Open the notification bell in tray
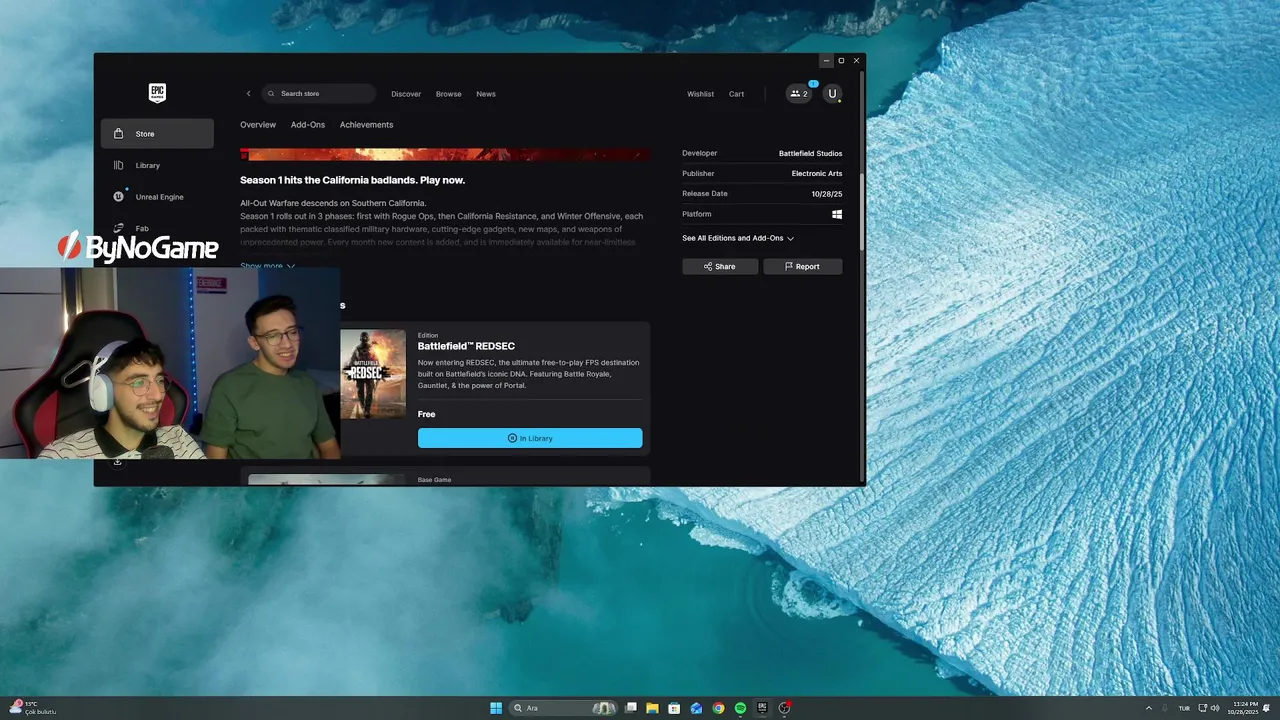The image size is (1280, 720). [x=1267, y=708]
